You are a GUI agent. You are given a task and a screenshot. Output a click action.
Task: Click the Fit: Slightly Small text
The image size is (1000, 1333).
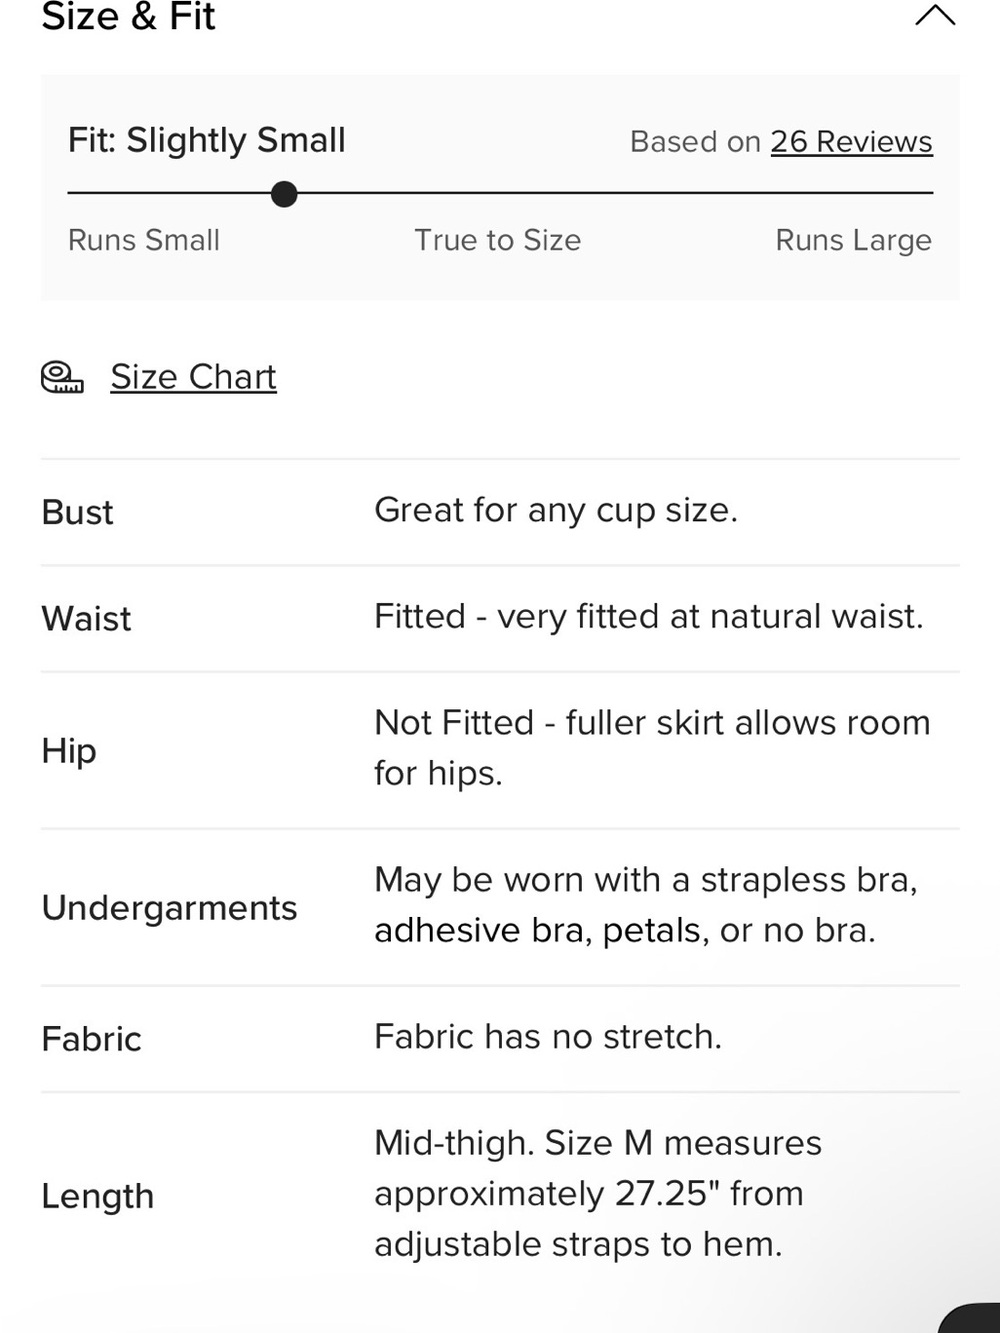[x=206, y=140]
